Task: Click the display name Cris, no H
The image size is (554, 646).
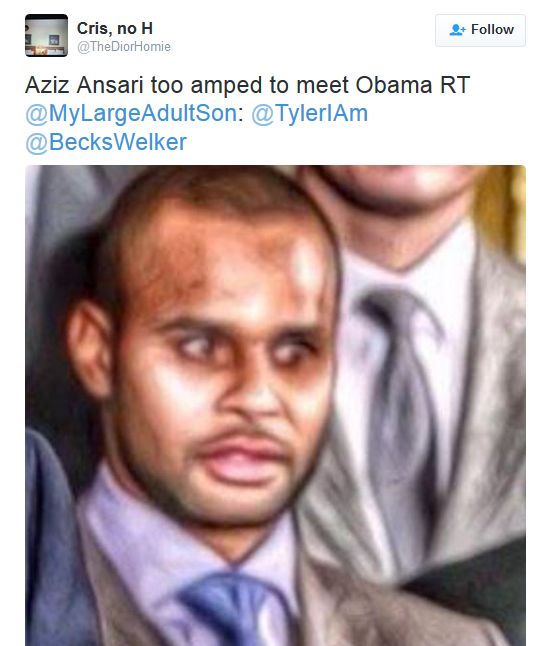Action: point(115,28)
